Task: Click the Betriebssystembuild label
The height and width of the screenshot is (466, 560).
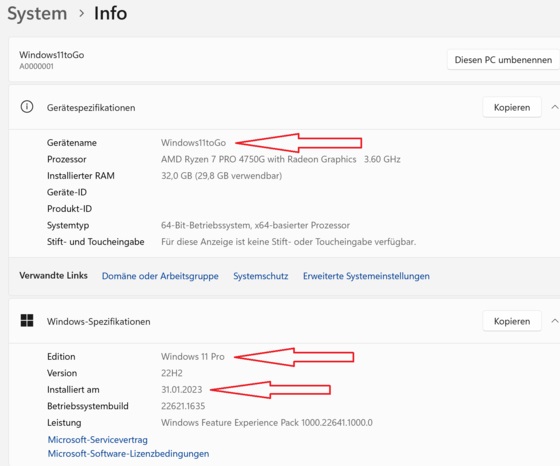Action: (x=88, y=406)
